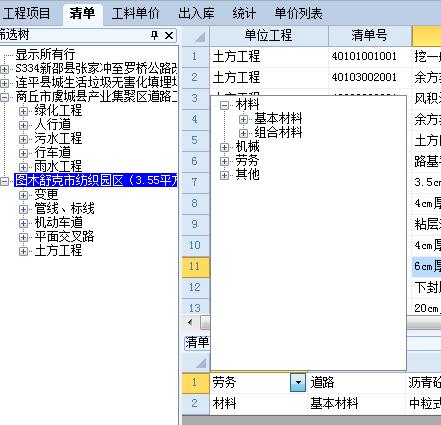The width and height of the screenshot is (441, 425).
Task: Click 土方工程 cell in grid row 2
Action: (269, 77)
